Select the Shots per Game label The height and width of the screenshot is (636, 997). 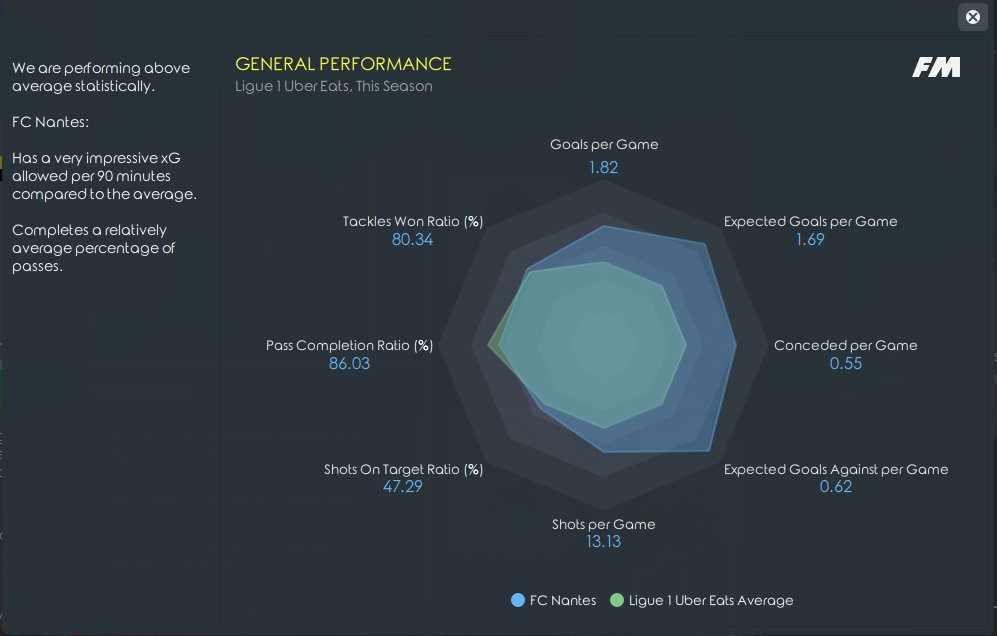coord(603,525)
